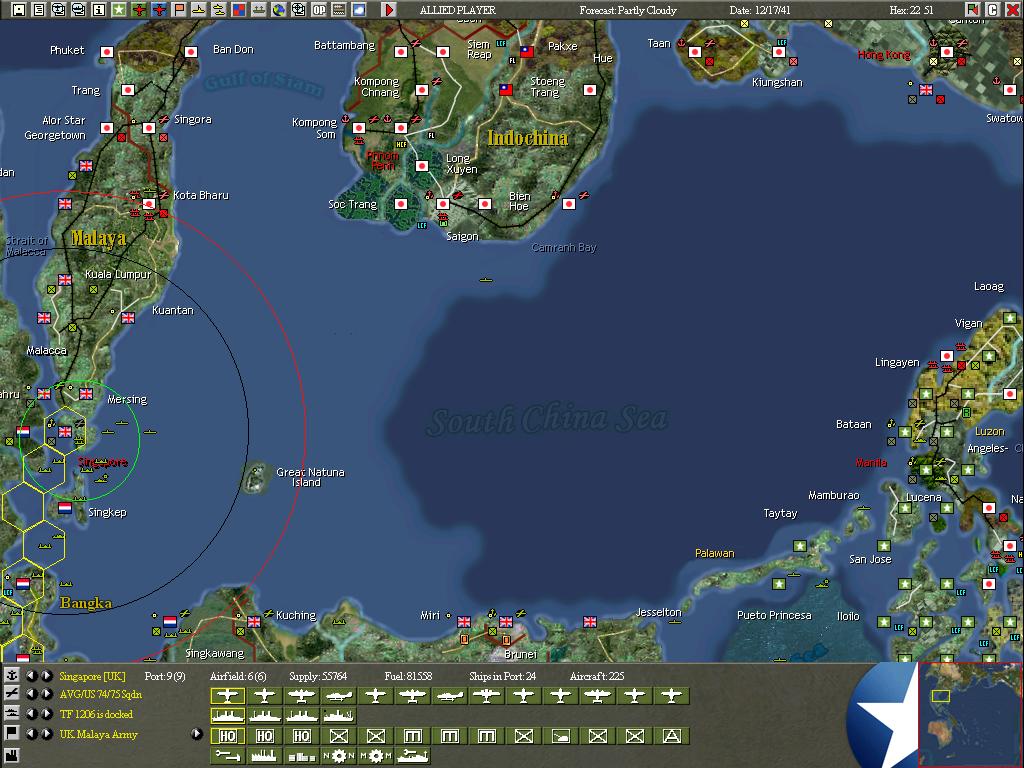Click the red and blue squares icon
Viewport: 1024px width, 768px height.
coord(238,10)
